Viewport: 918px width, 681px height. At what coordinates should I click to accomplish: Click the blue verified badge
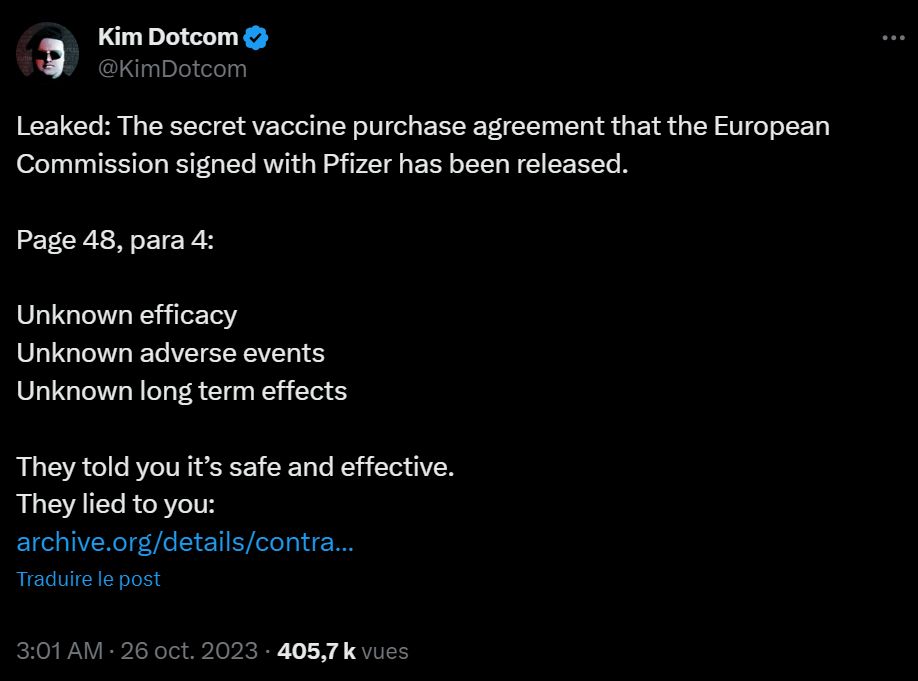(x=257, y=39)
